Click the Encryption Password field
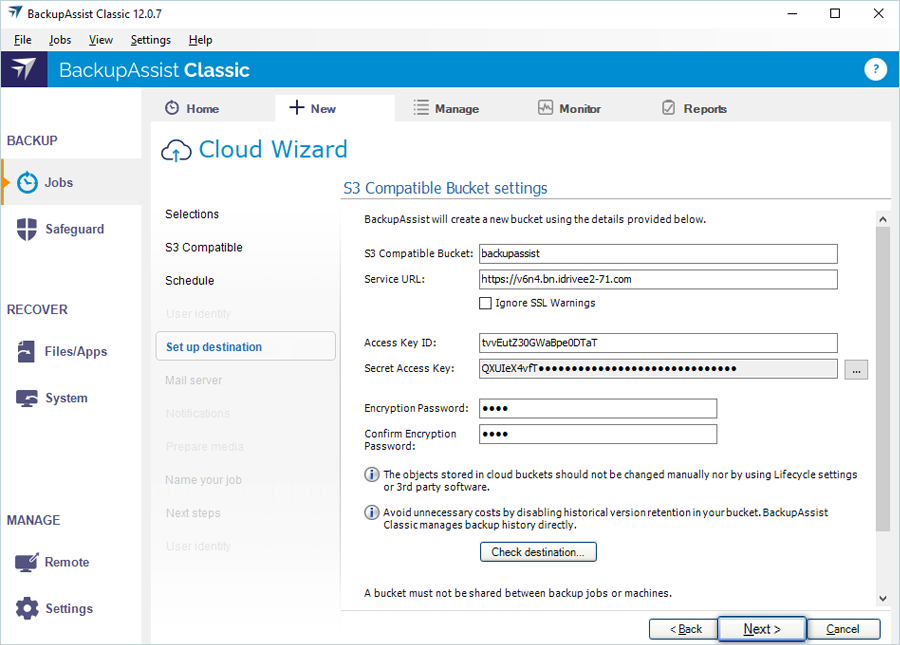This screenshot has width=900, height=645. 598,409
